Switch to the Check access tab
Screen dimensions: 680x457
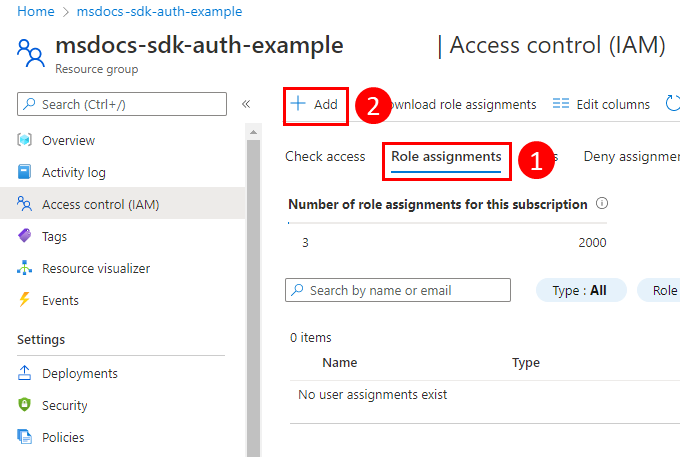point(325,156)
